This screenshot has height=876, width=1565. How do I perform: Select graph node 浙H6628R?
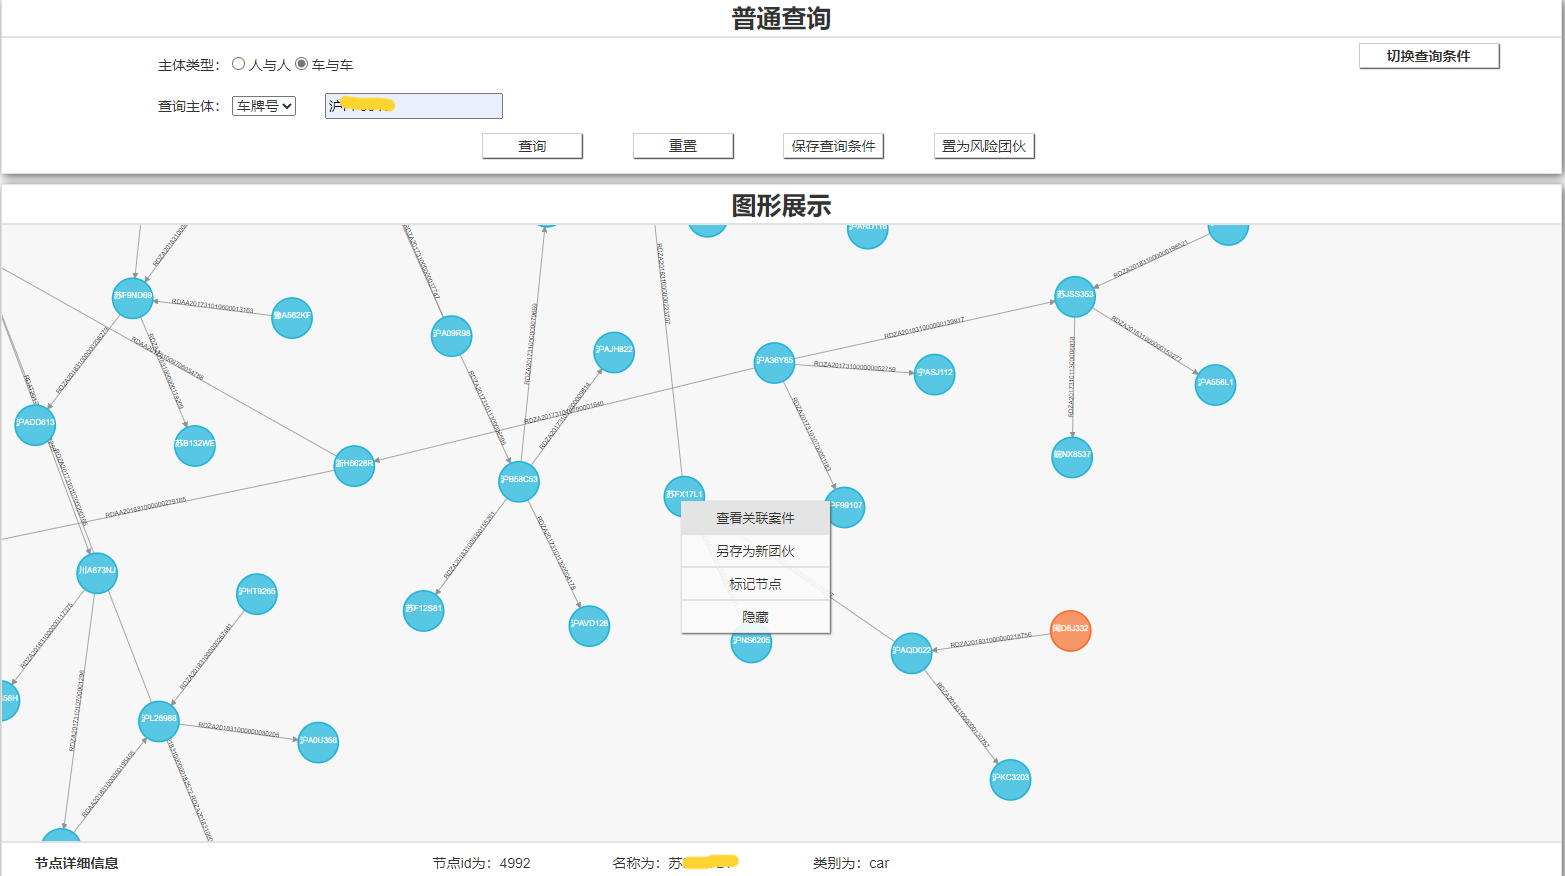click(354, 465)
